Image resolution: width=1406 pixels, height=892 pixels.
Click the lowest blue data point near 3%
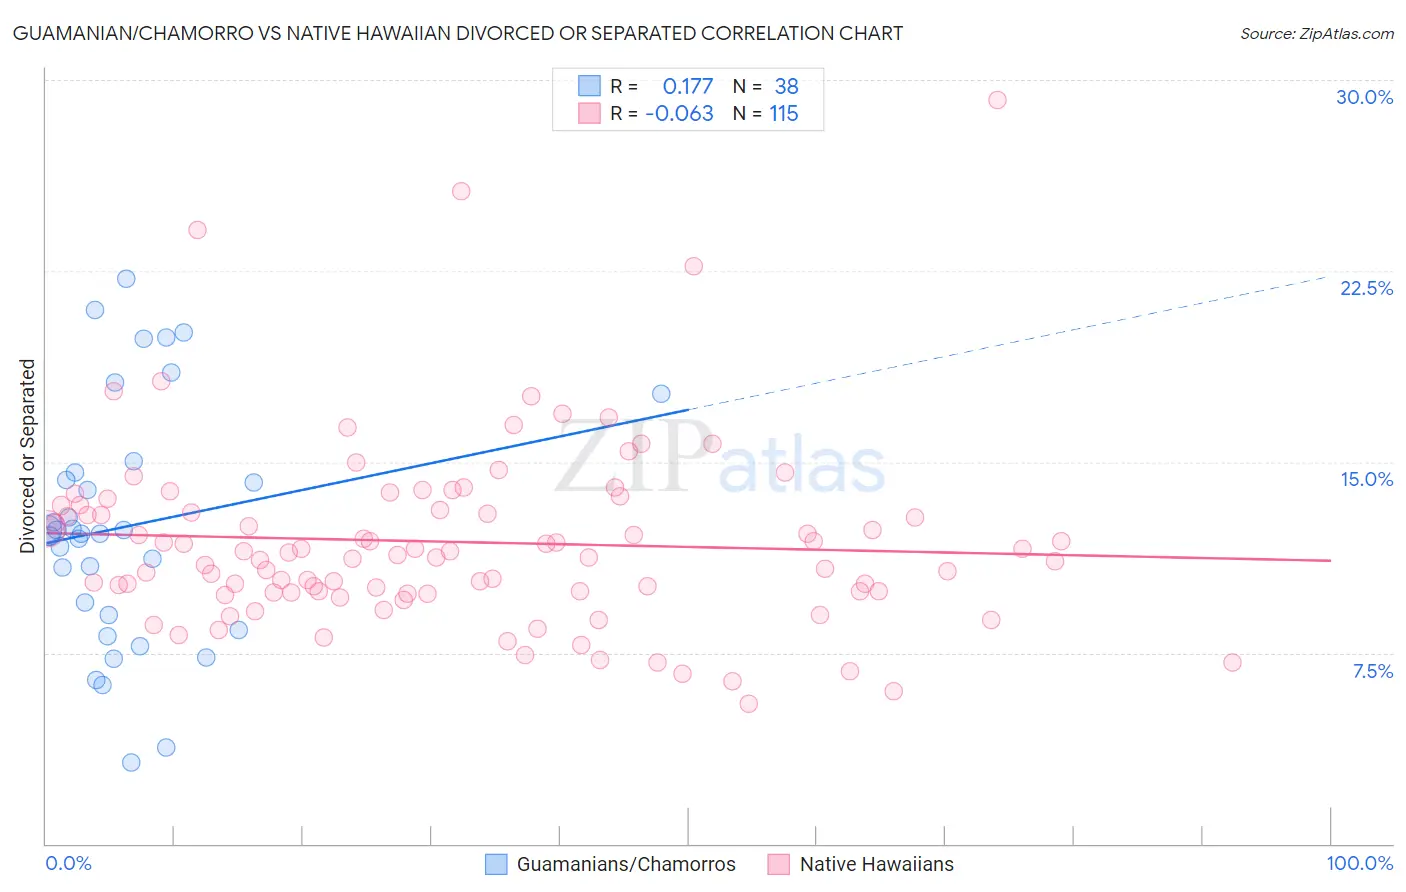(131, 762)
